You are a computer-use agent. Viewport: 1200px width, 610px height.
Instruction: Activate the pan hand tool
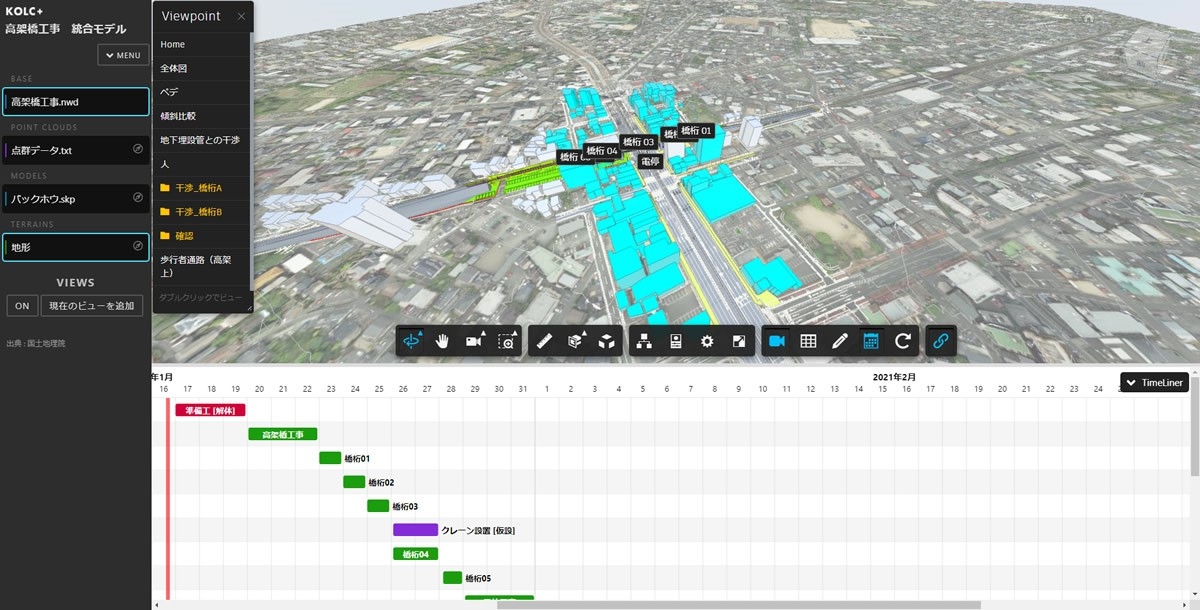[x=442, y=341]
